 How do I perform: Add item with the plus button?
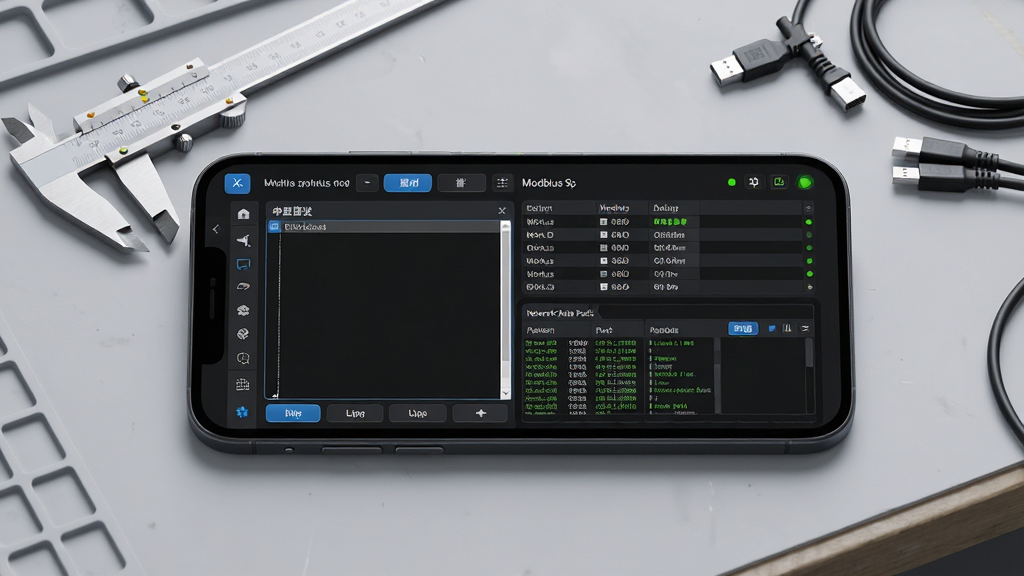(481, 413)
